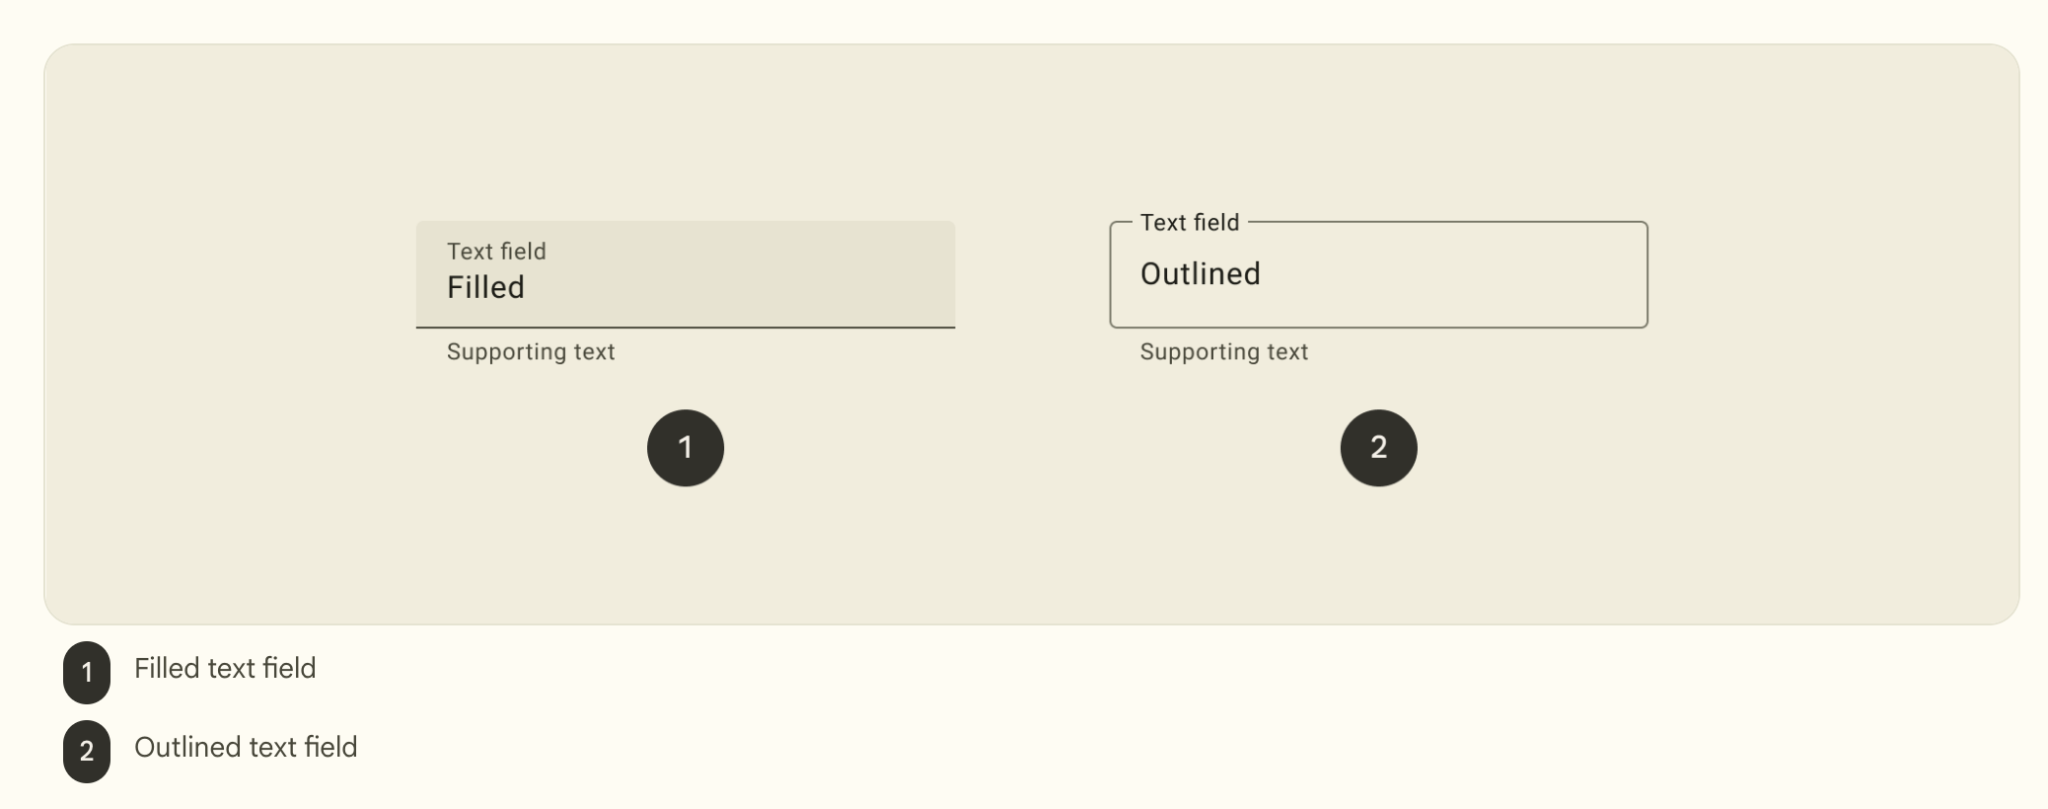Click the 'Text field' label on the filled input
Screen dimensions: 2048x809
click(496, 252)
